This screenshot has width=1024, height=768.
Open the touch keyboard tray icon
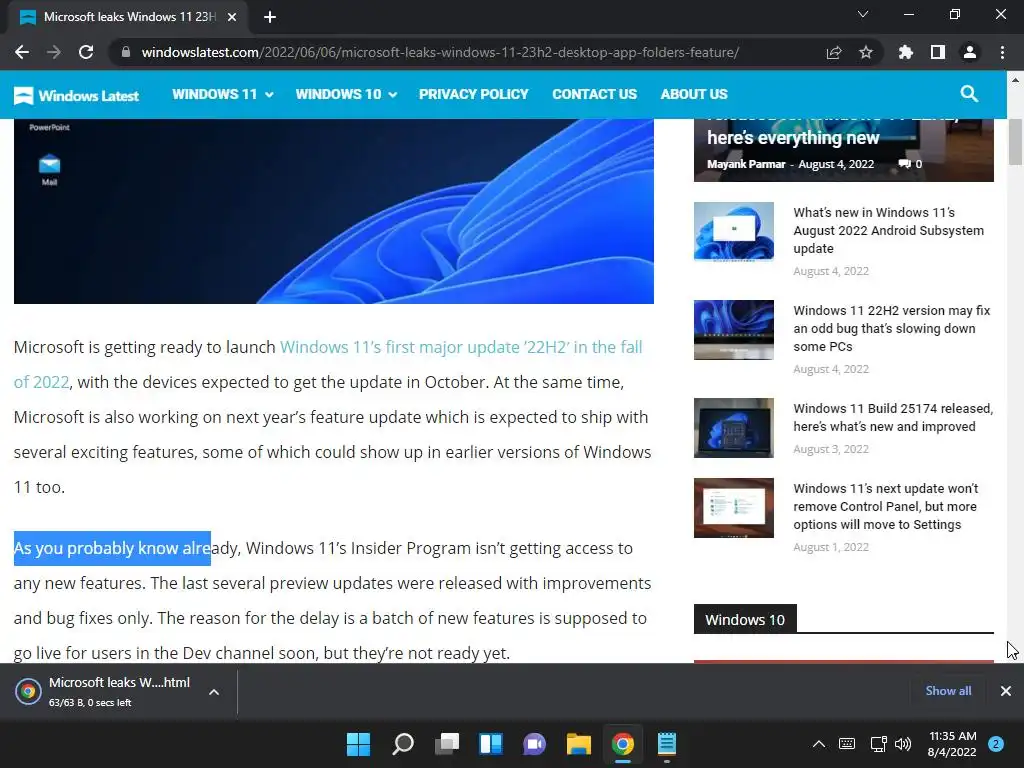tap(847, 744)
